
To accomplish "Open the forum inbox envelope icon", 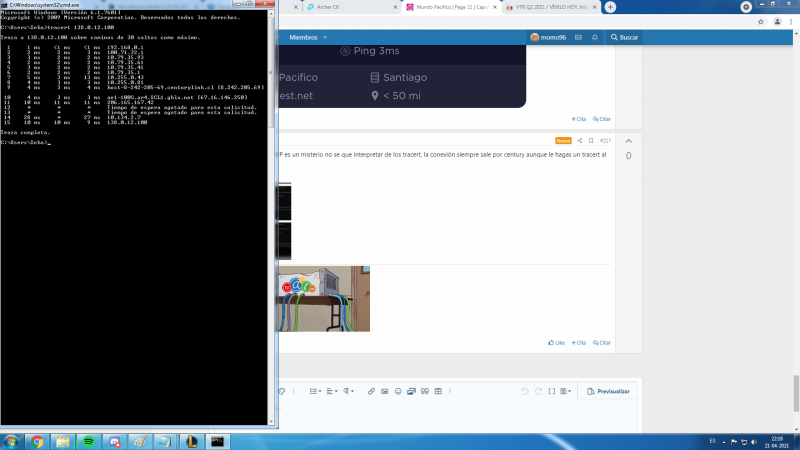I will pos(580,37).
